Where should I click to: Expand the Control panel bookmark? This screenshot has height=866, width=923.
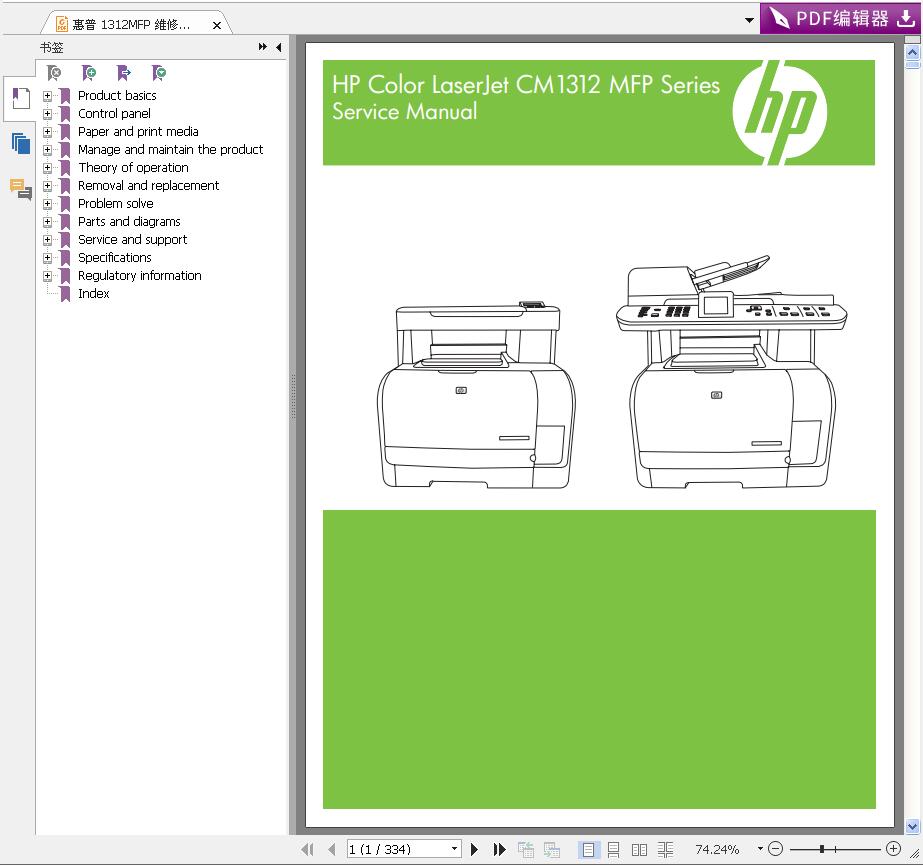tap(47, 114)
